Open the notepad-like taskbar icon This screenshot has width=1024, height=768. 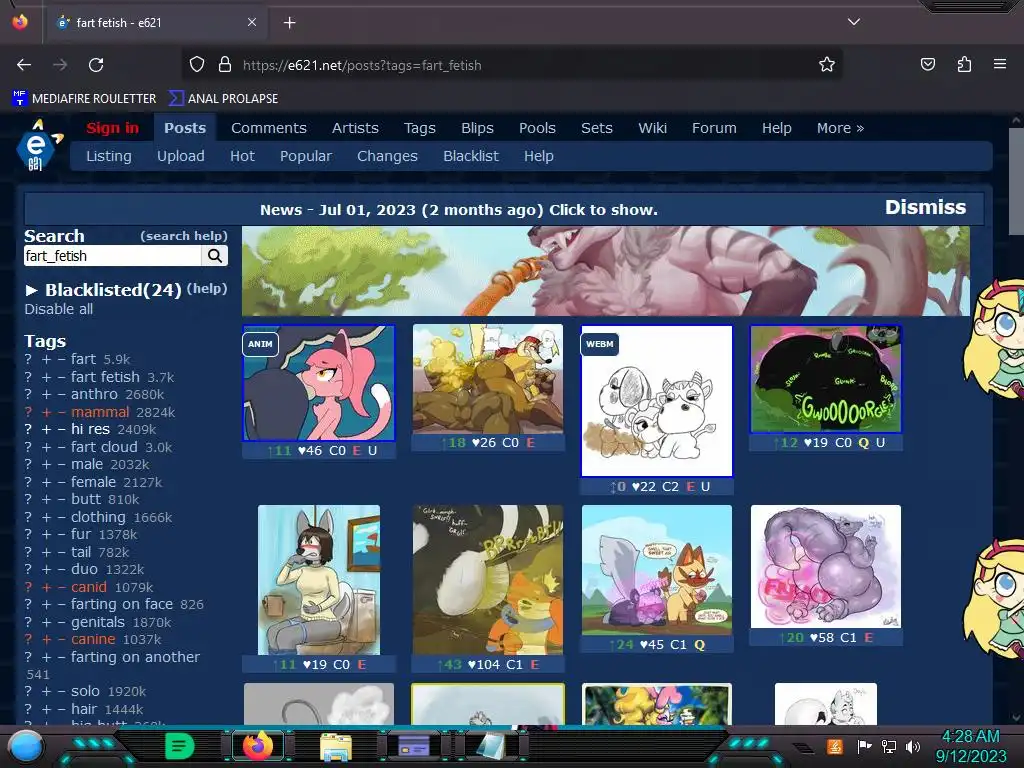pyautogui.click(x=491, y=746)
